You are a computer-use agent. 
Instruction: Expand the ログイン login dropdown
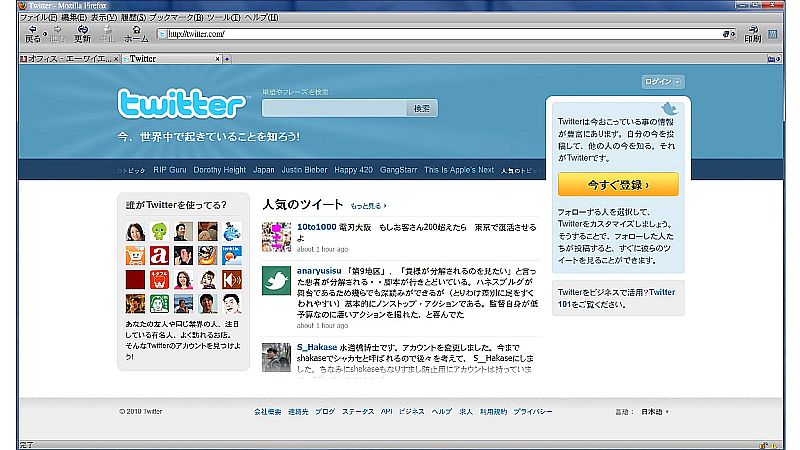point(663,82)
